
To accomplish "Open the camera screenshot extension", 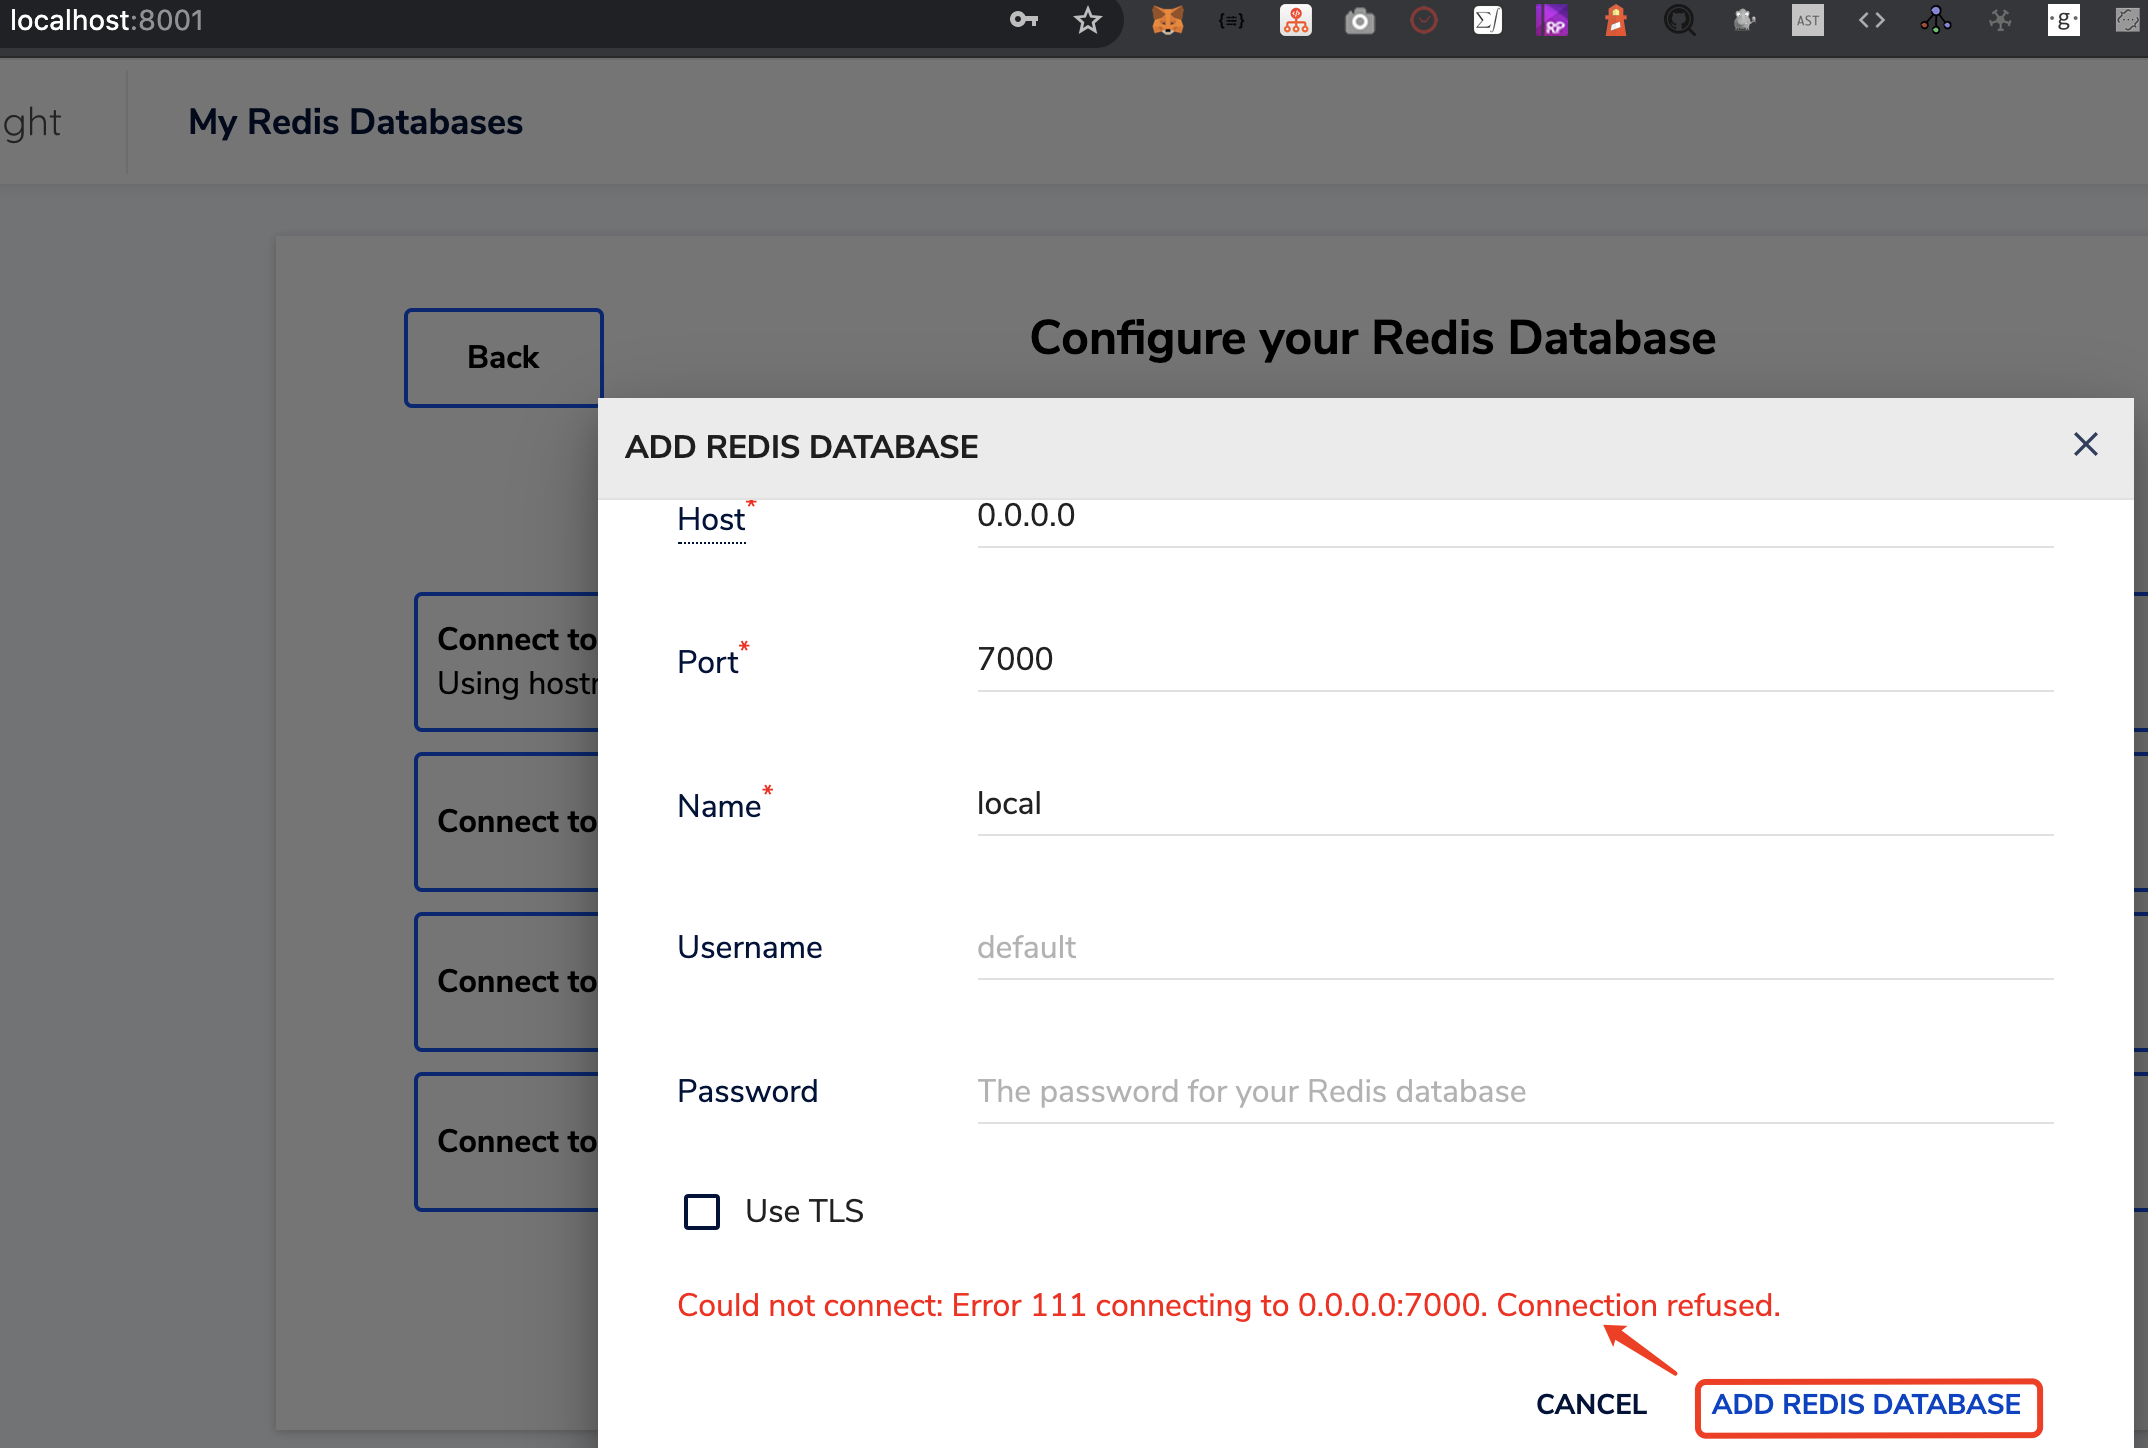I will tap(1359, 21).
